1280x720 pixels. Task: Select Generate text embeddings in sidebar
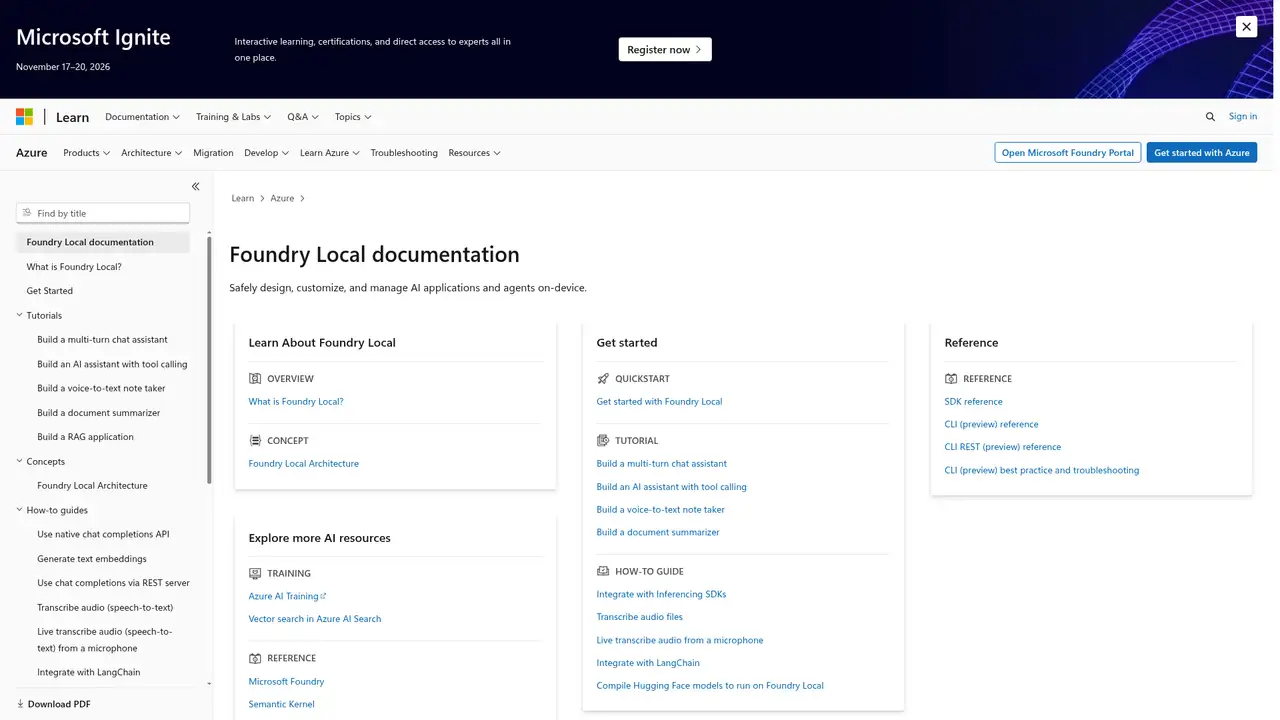[92, 559]
